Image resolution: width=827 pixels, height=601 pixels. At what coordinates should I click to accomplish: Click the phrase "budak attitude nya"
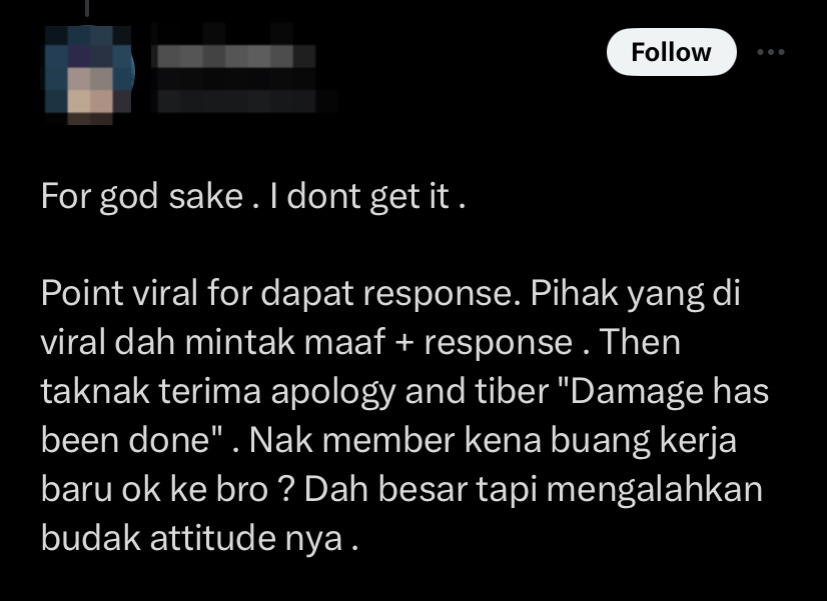(192, 539)
